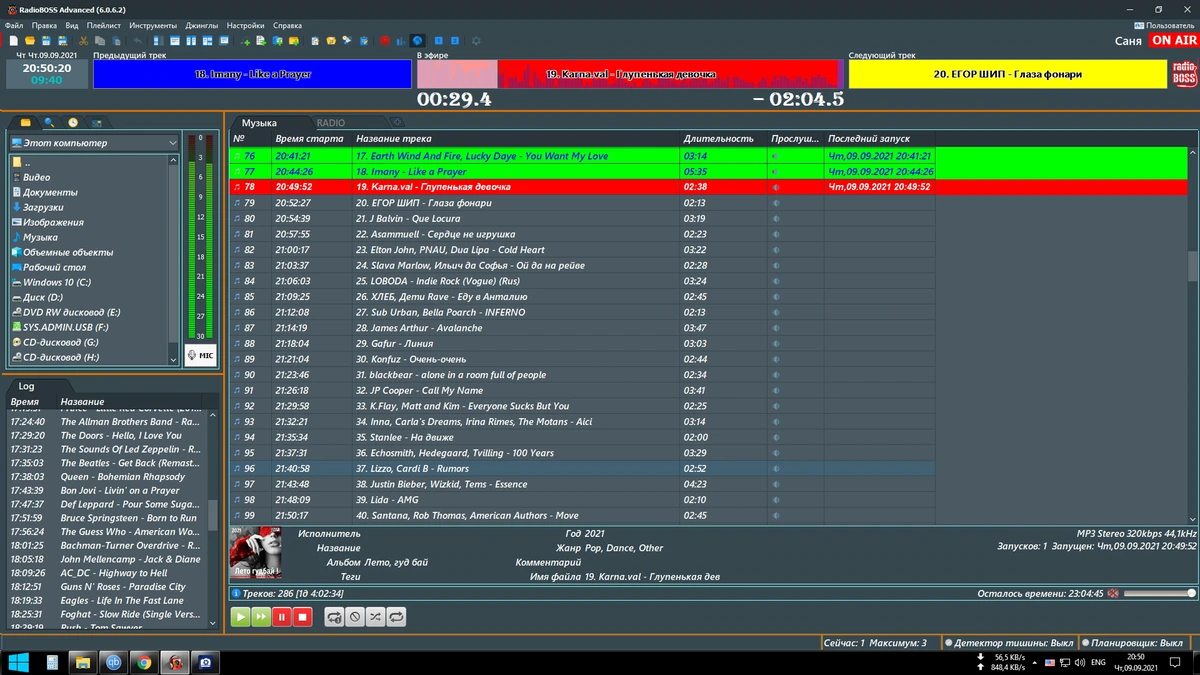Image resolution: width=1200 pixels, height=675 pixels.
Task: Click the radioBOSS logo at top right
Action: [x=1184, y=75]
